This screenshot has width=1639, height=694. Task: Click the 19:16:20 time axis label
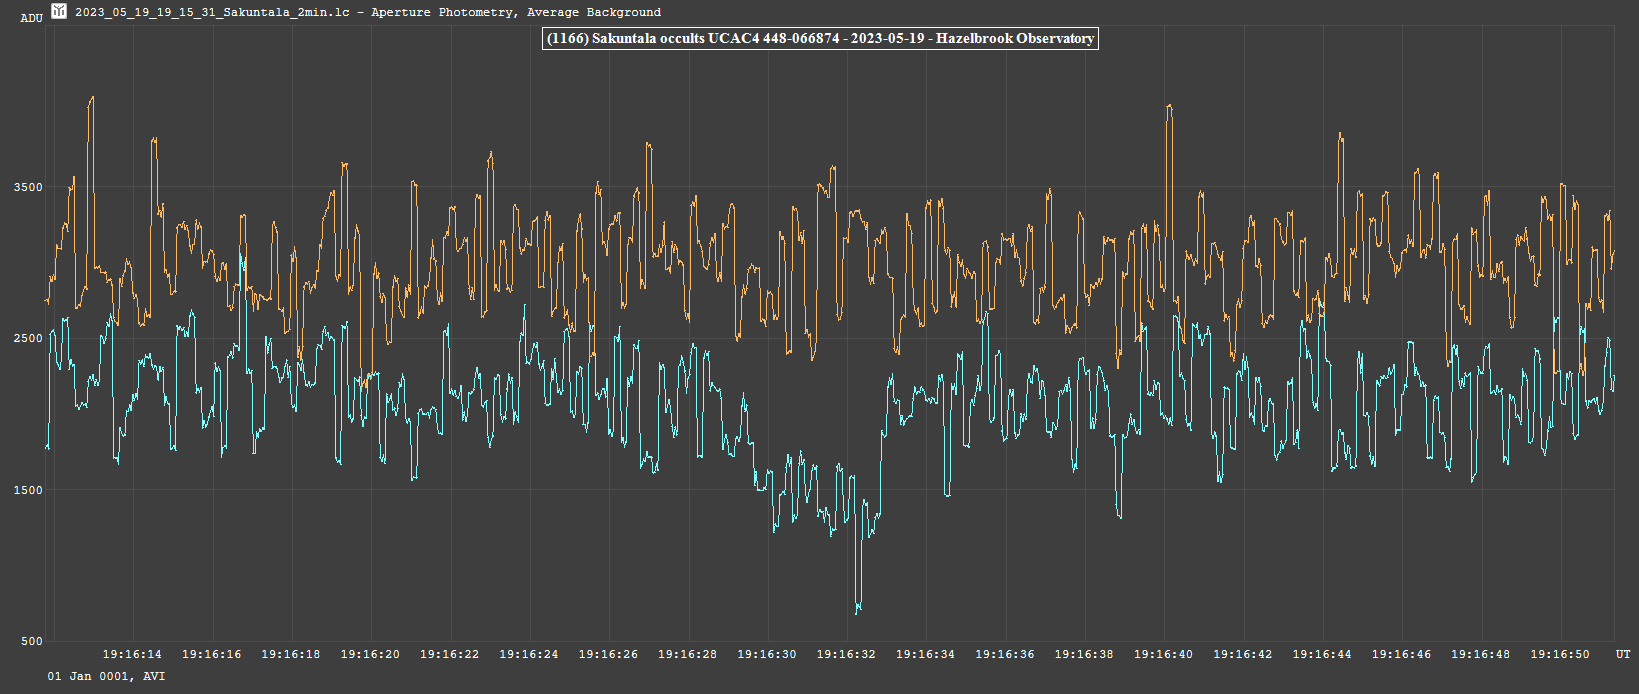coord(370,654)
